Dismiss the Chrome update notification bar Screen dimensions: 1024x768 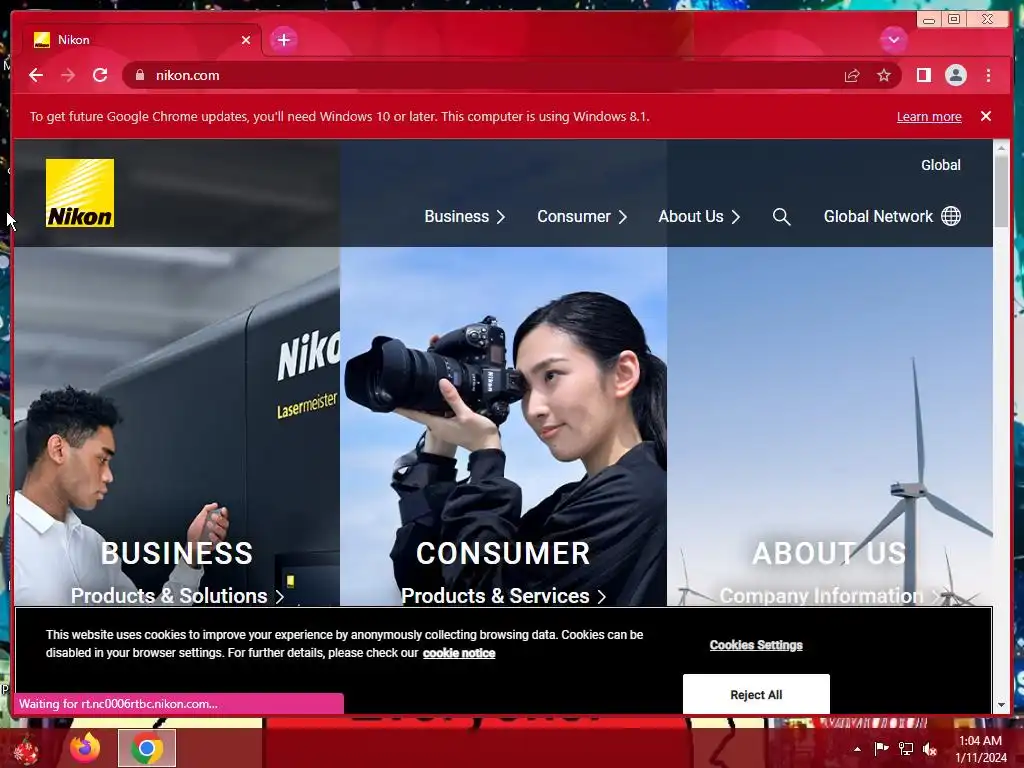(x=985, y=116)
